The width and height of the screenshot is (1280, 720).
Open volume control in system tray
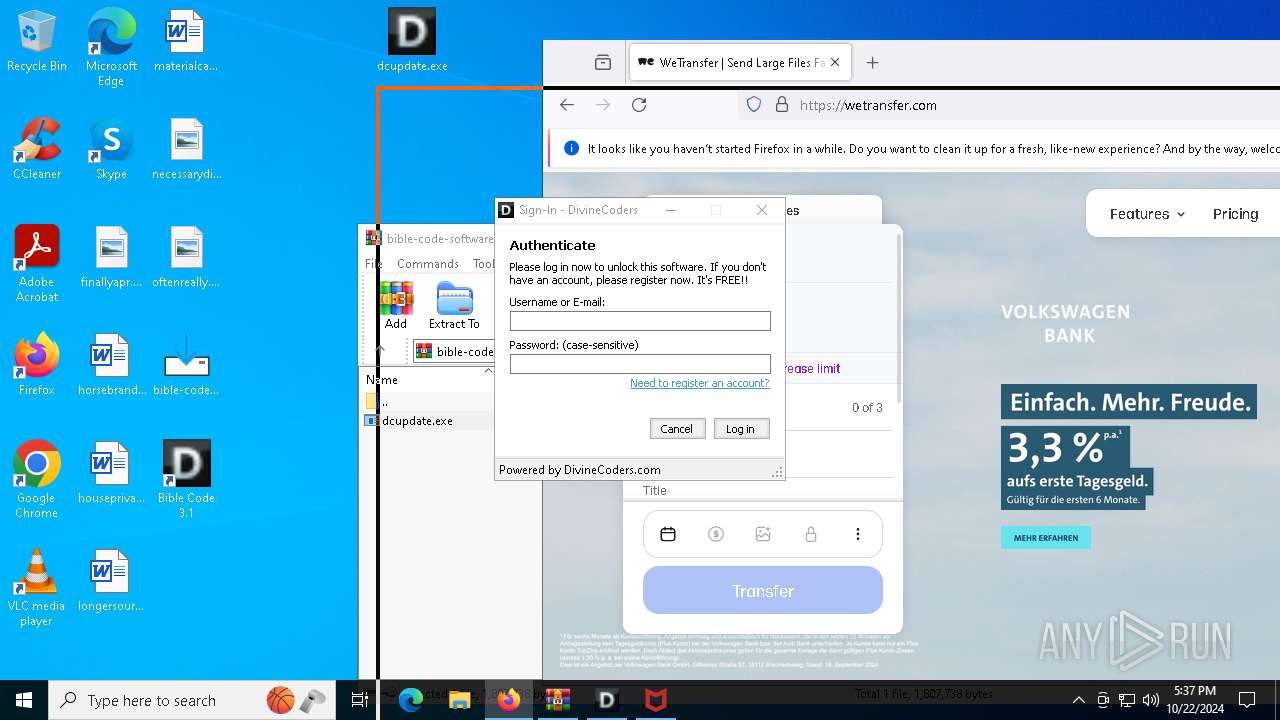pyautogui.click(x=1151, y=700)
